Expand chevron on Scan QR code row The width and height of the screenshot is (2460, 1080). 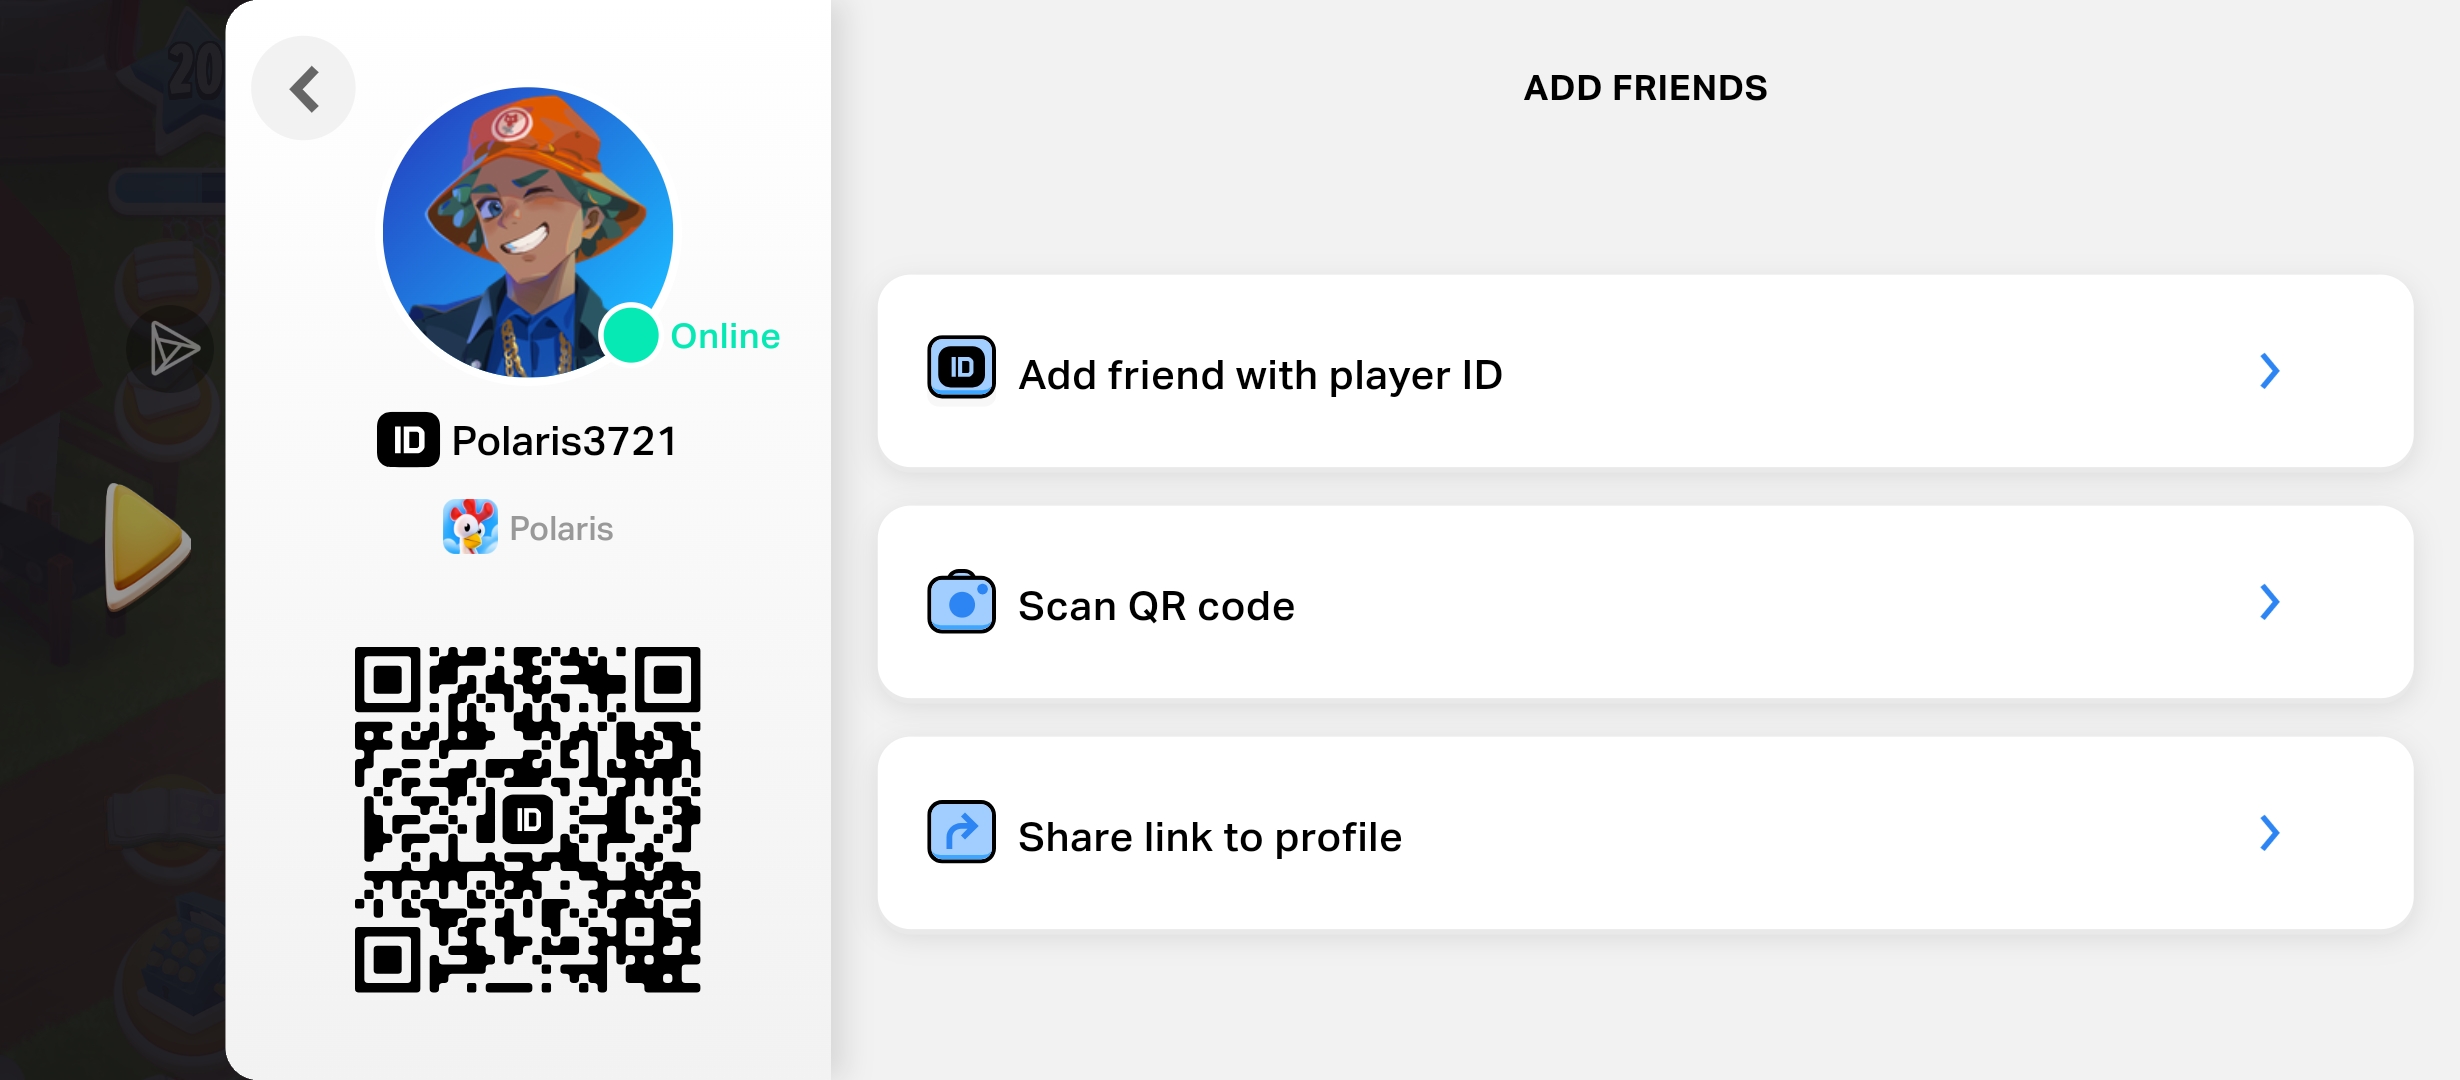[2269, 602]
